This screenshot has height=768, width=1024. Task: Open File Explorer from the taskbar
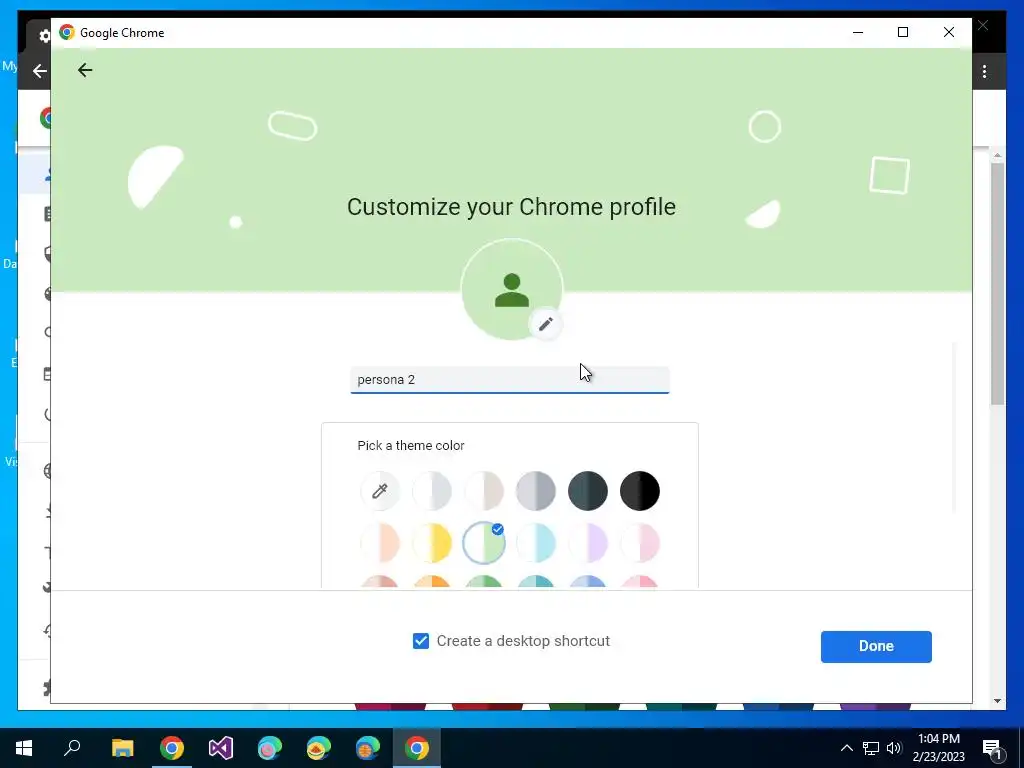pos(122,748)
